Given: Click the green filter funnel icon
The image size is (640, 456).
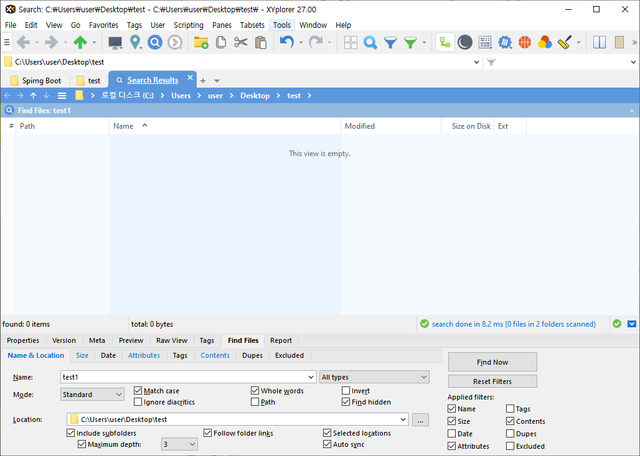Looking at the screenshot, I should tap(410, 42).
